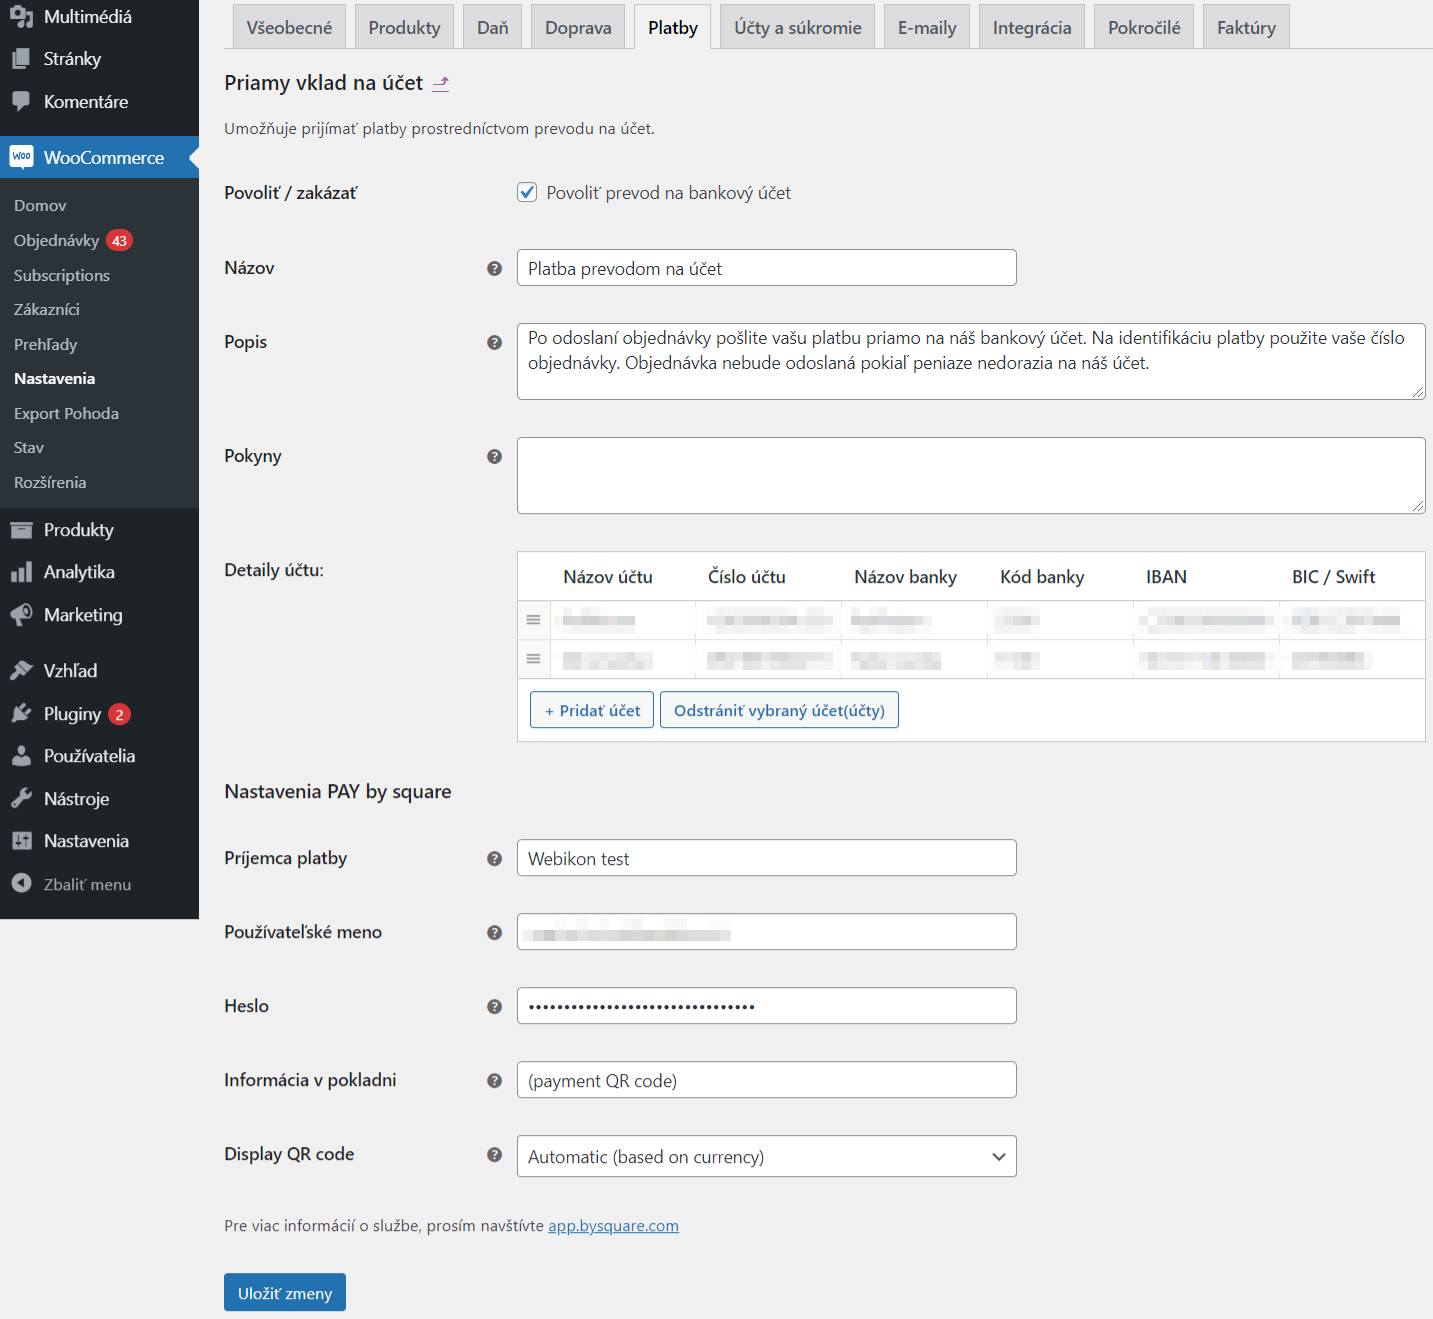Toggle the Povoliť prevod na bankový účet checkbox
Screen dimensions: 1433x1319
point(527,192)
